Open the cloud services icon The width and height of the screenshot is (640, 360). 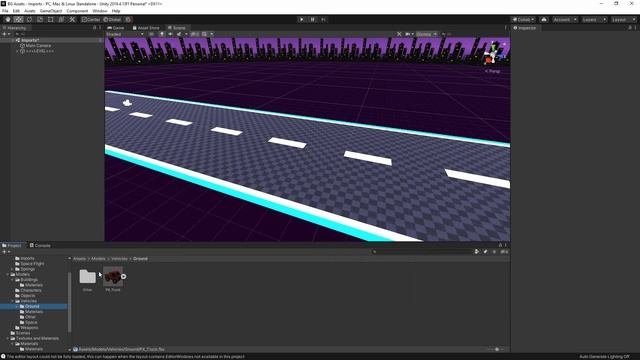point(544,20)
